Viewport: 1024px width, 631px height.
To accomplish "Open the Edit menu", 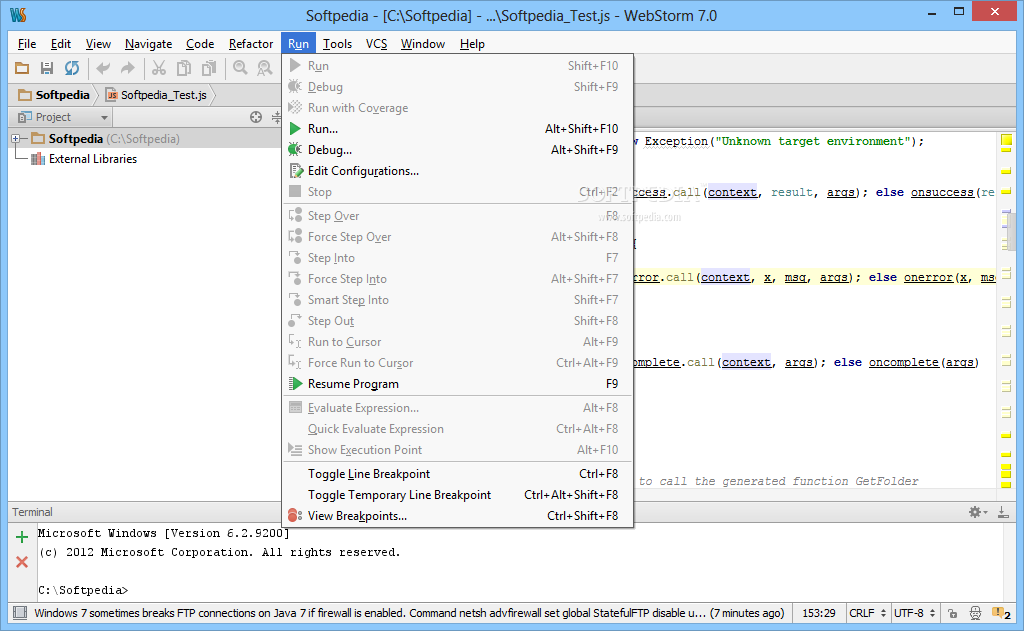I will [61, 44].
